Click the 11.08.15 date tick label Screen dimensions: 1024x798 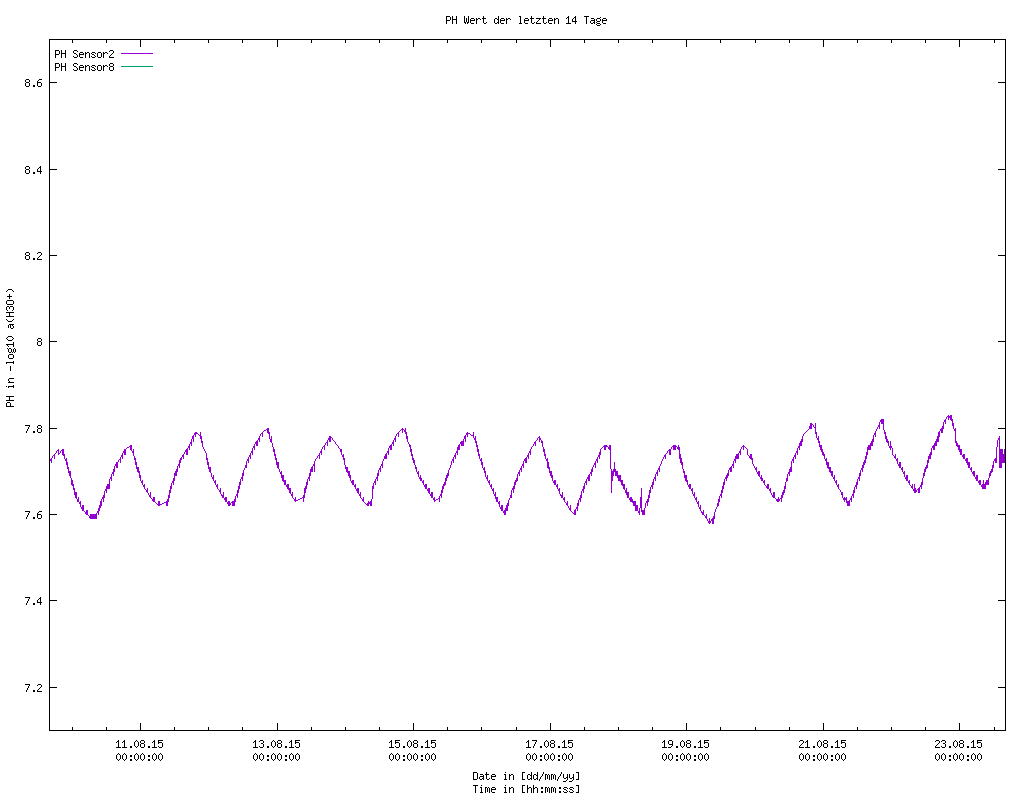pos(140,745)
